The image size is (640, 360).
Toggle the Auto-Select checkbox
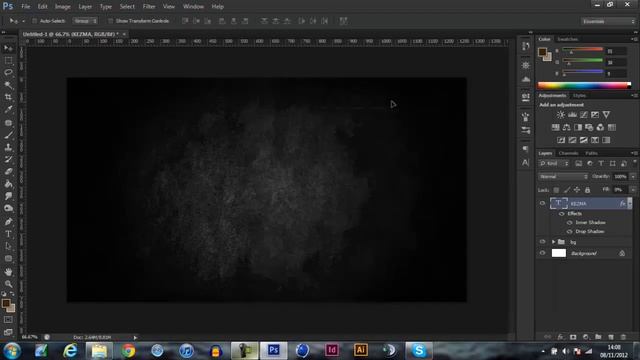(34, 21)
